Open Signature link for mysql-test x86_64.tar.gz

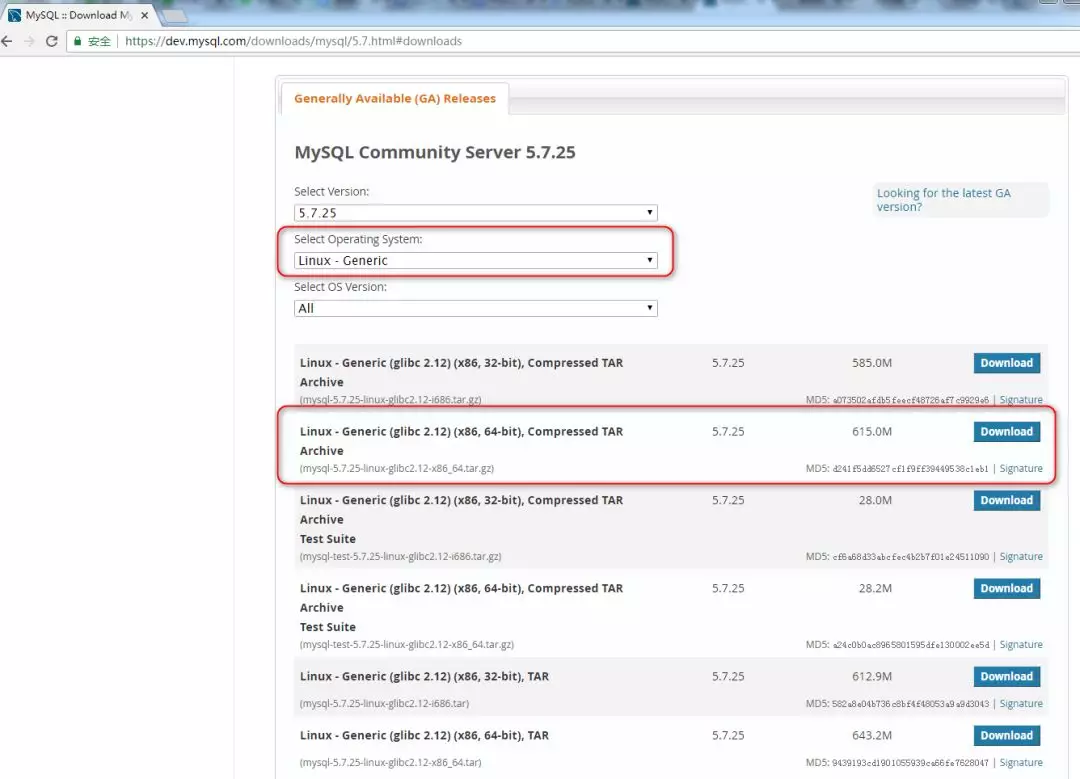pos(1021,645)
